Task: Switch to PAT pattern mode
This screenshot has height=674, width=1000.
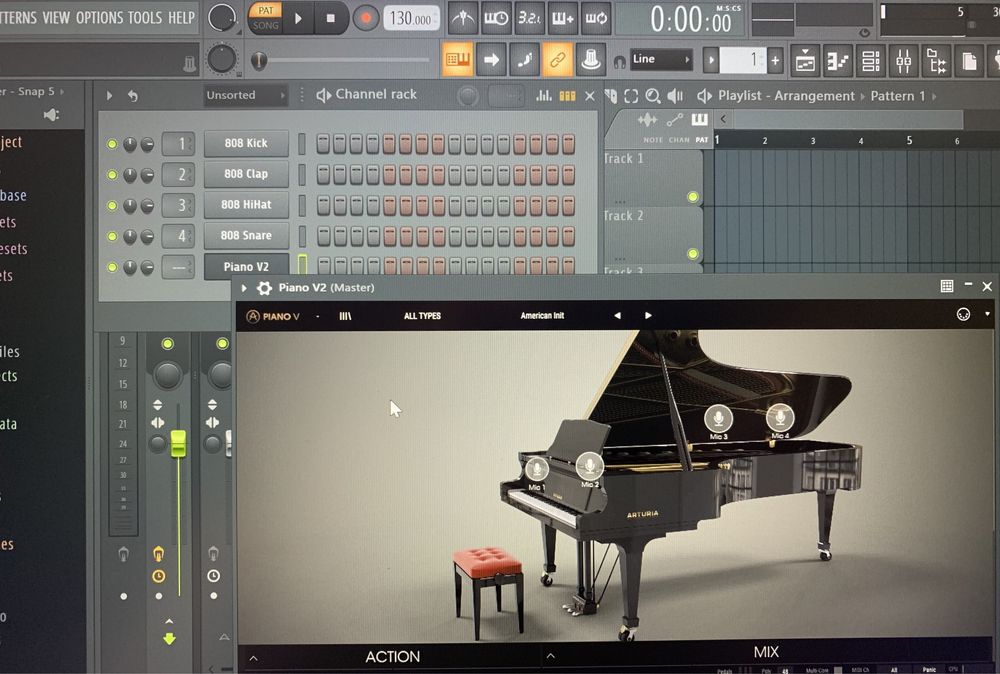Action: [x=266, y=10]
